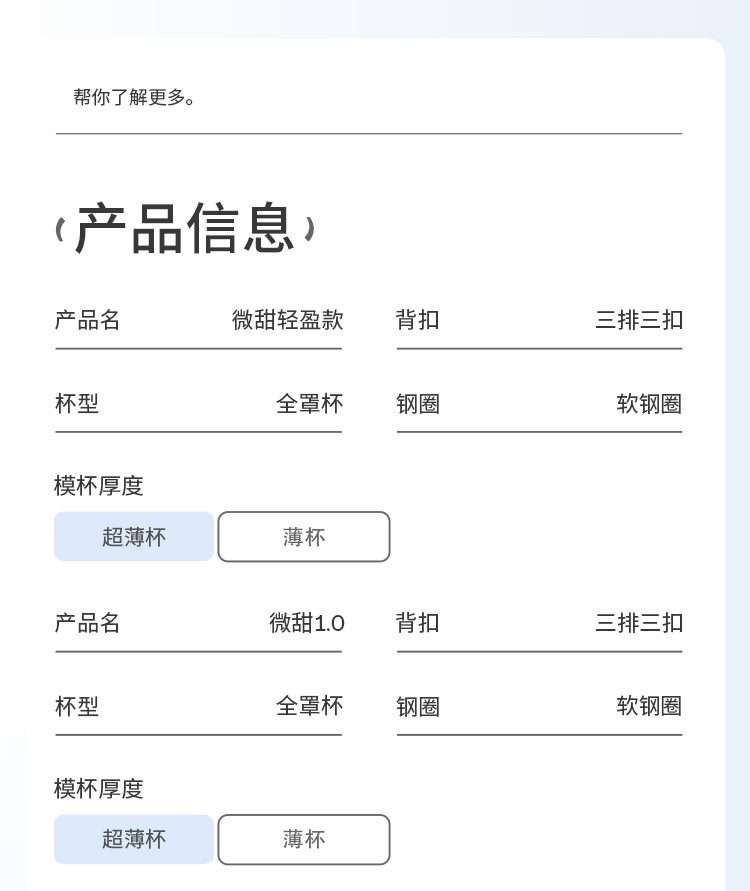Click 全罩杯 value in 微甜1.0 section
The width and height of the screenshot is (750, 891).
[x=309, y=706]
